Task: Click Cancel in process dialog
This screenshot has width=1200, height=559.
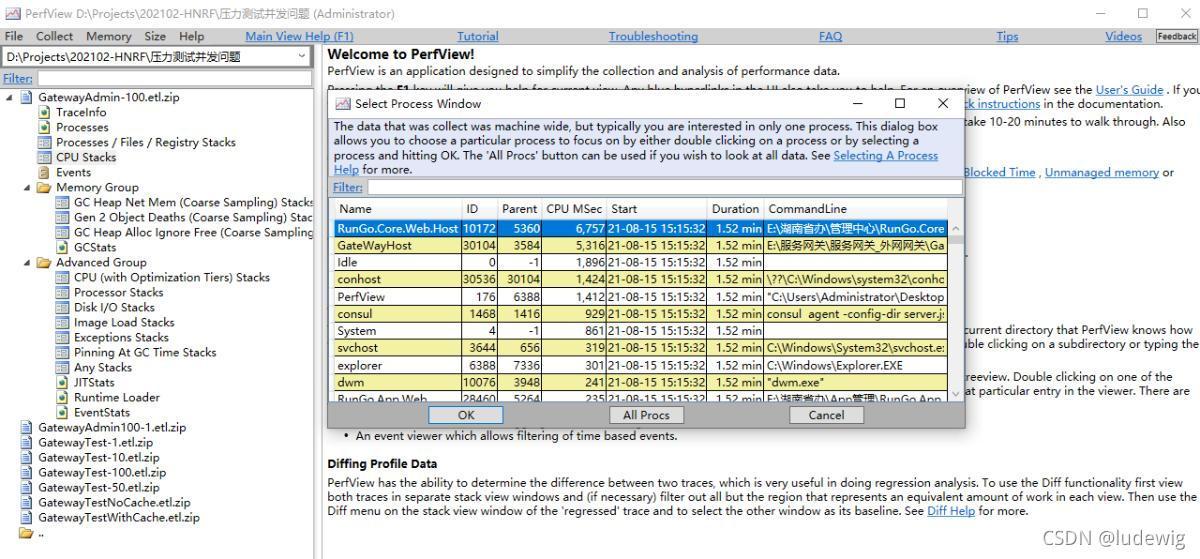Action: 826,415
